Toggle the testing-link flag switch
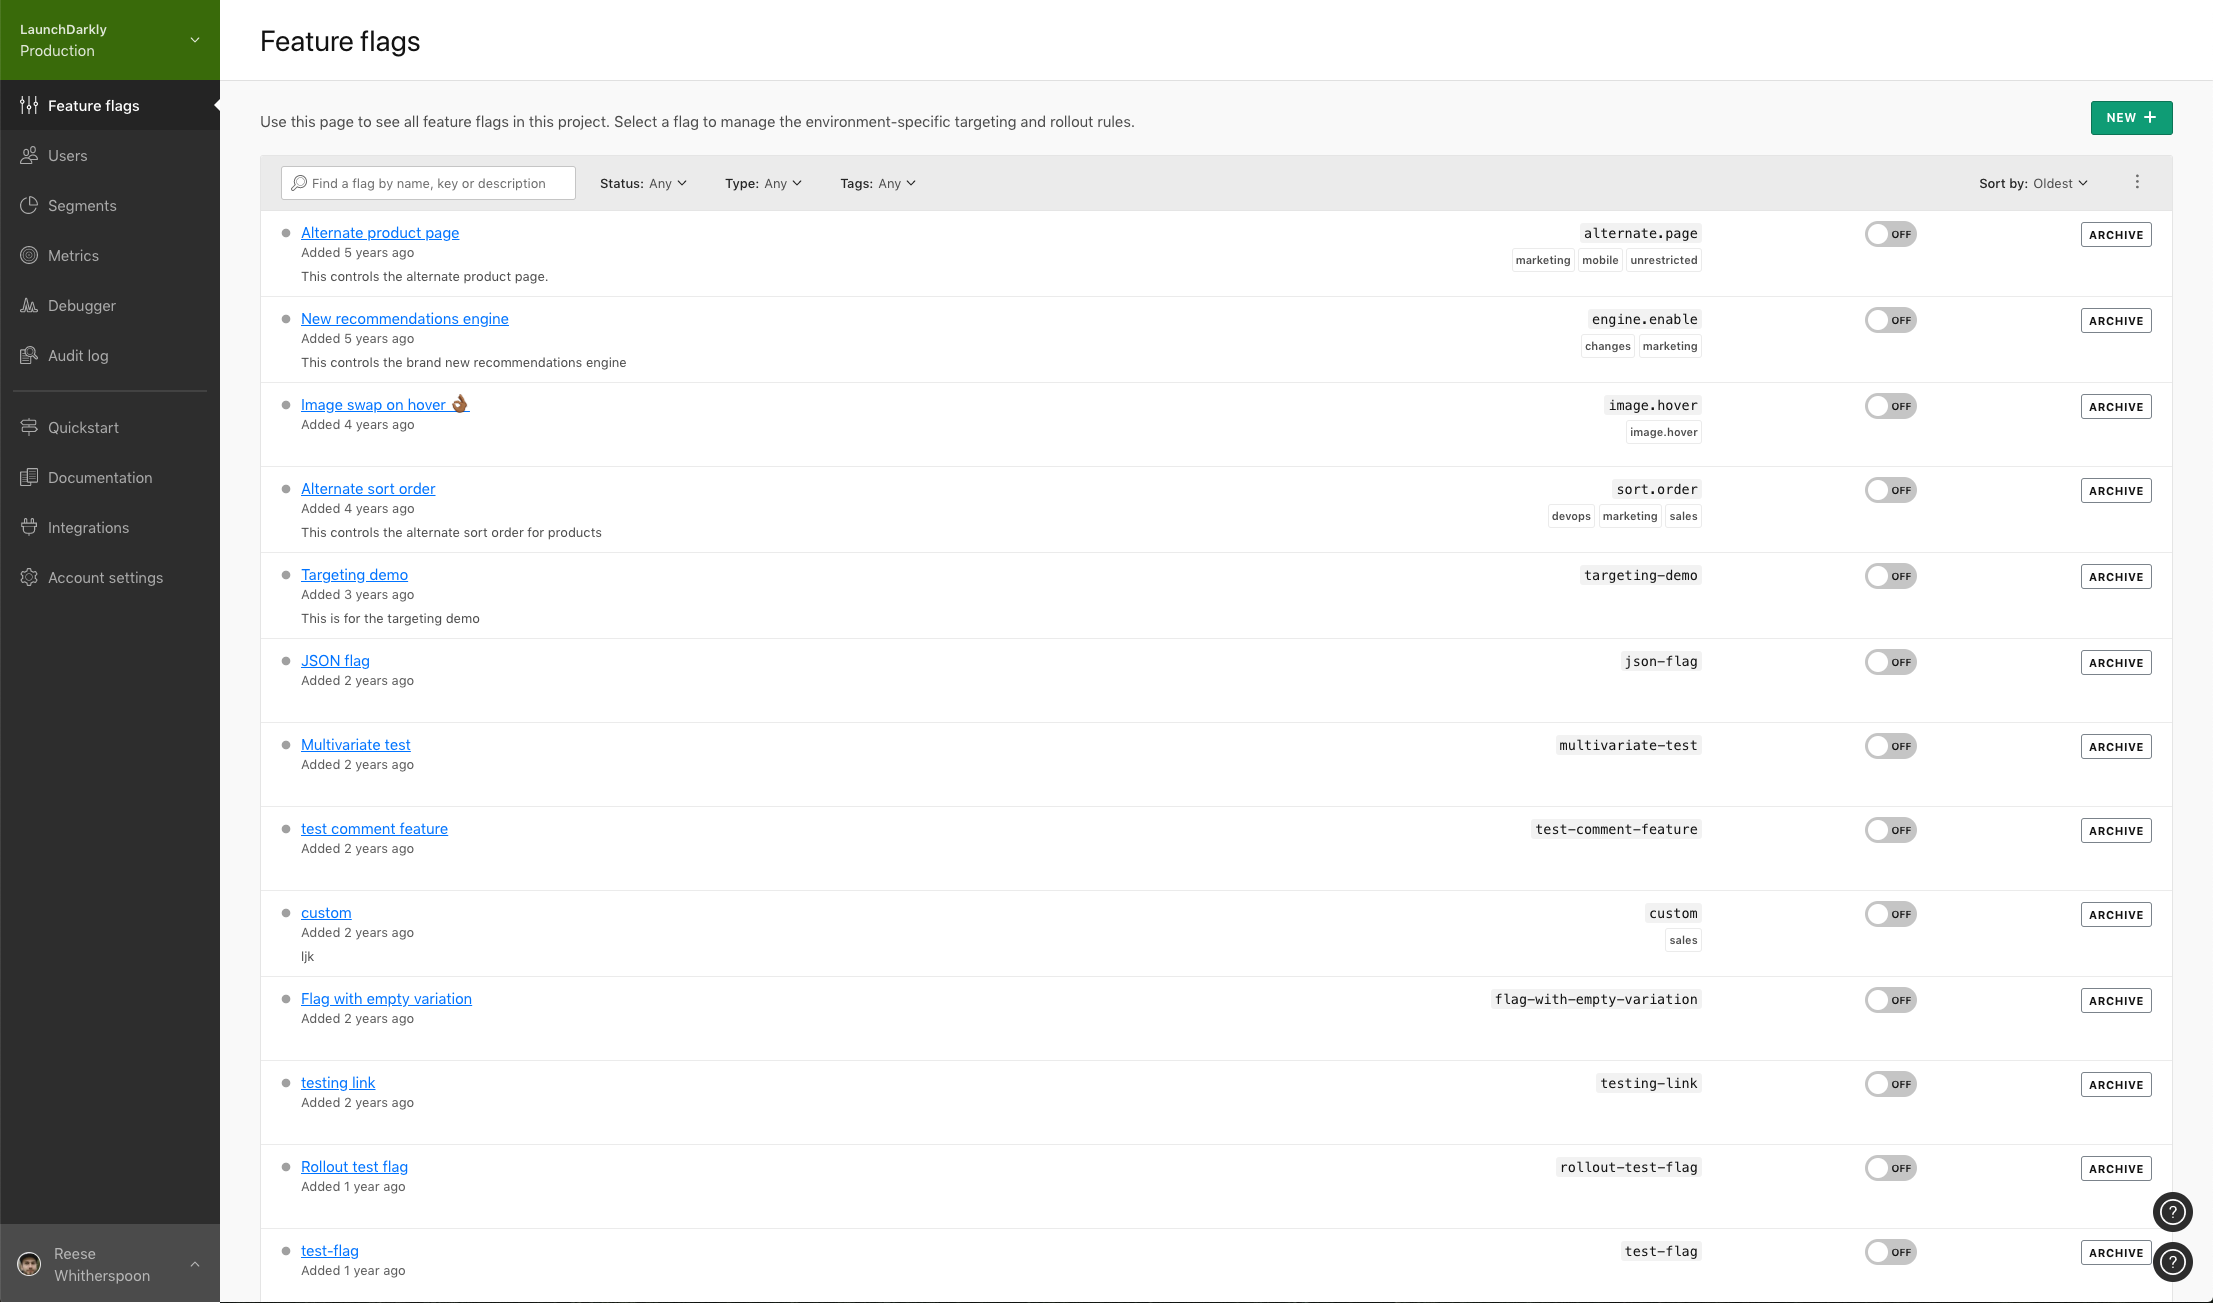 click(x=1890, y=1084)
